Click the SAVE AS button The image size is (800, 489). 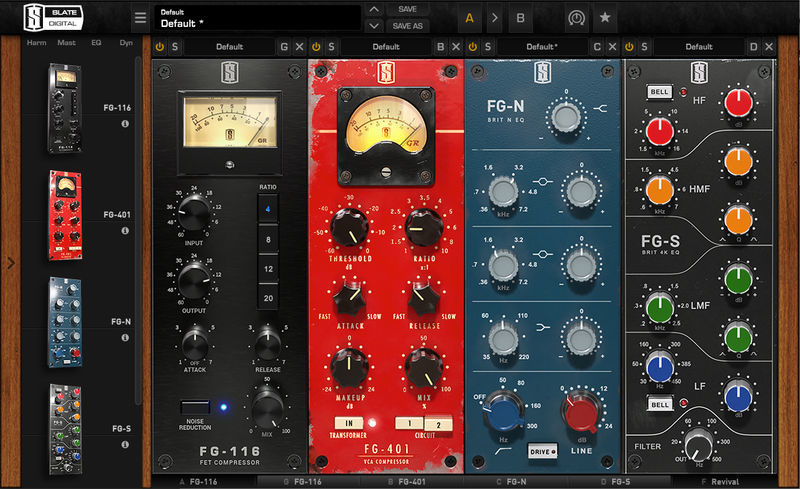click(407, 25)
